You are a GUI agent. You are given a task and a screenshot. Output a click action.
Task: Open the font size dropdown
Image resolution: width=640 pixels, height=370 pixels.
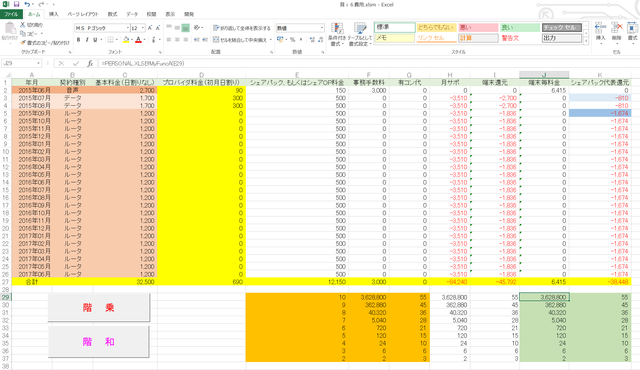(x=143, y=28)
